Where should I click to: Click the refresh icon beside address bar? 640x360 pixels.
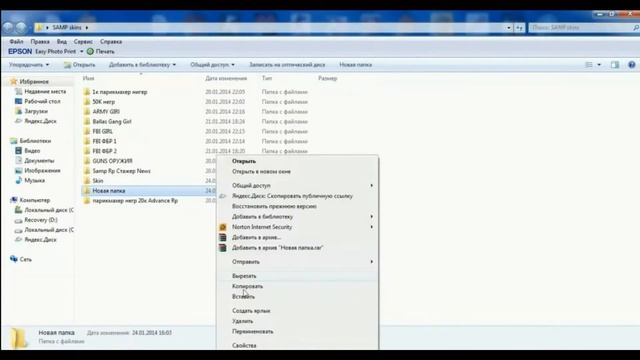pyautogui.click(x=519, y=28)
